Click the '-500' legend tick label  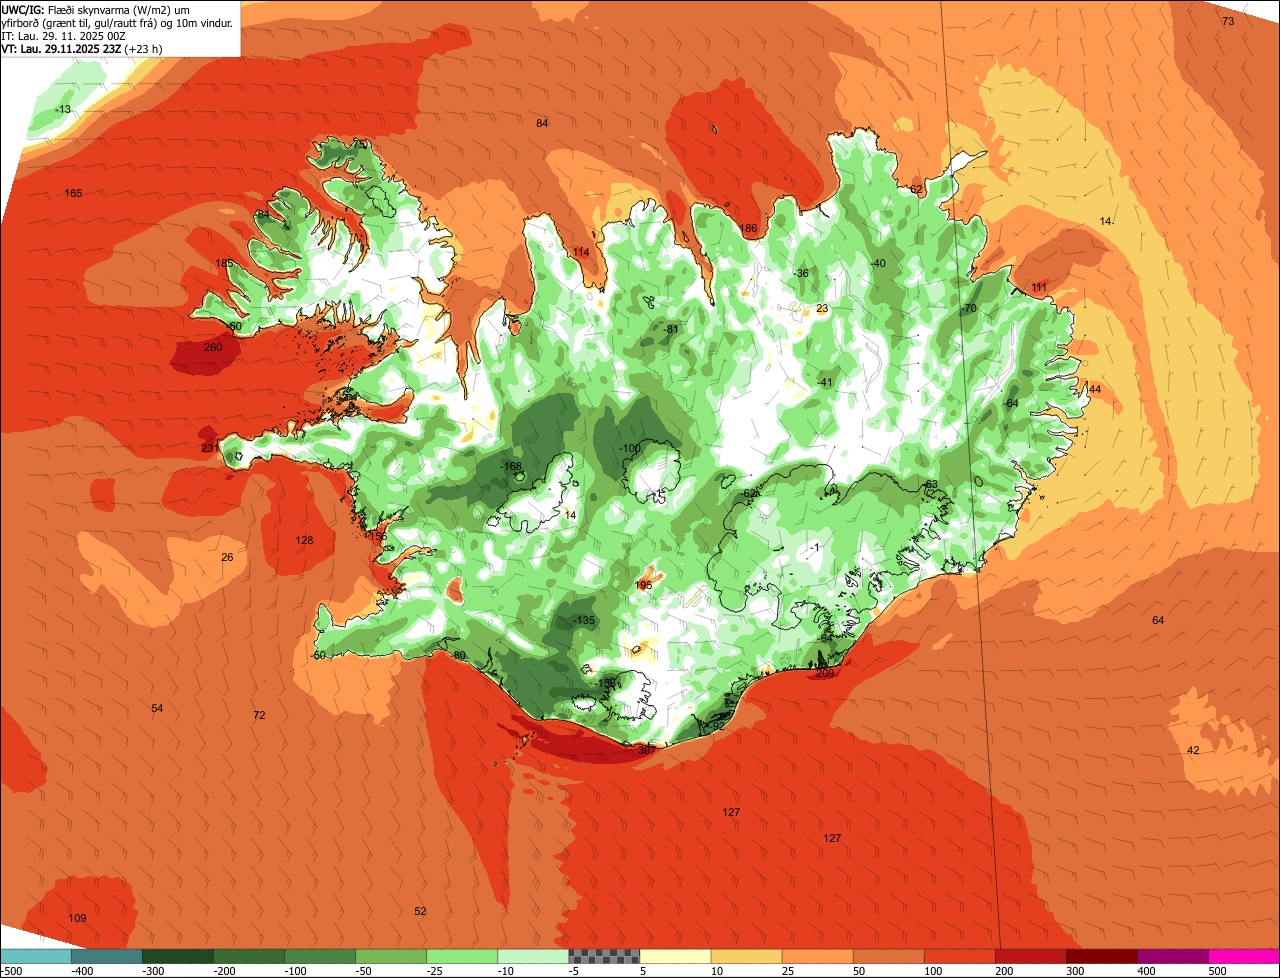[x=12, y=970]
